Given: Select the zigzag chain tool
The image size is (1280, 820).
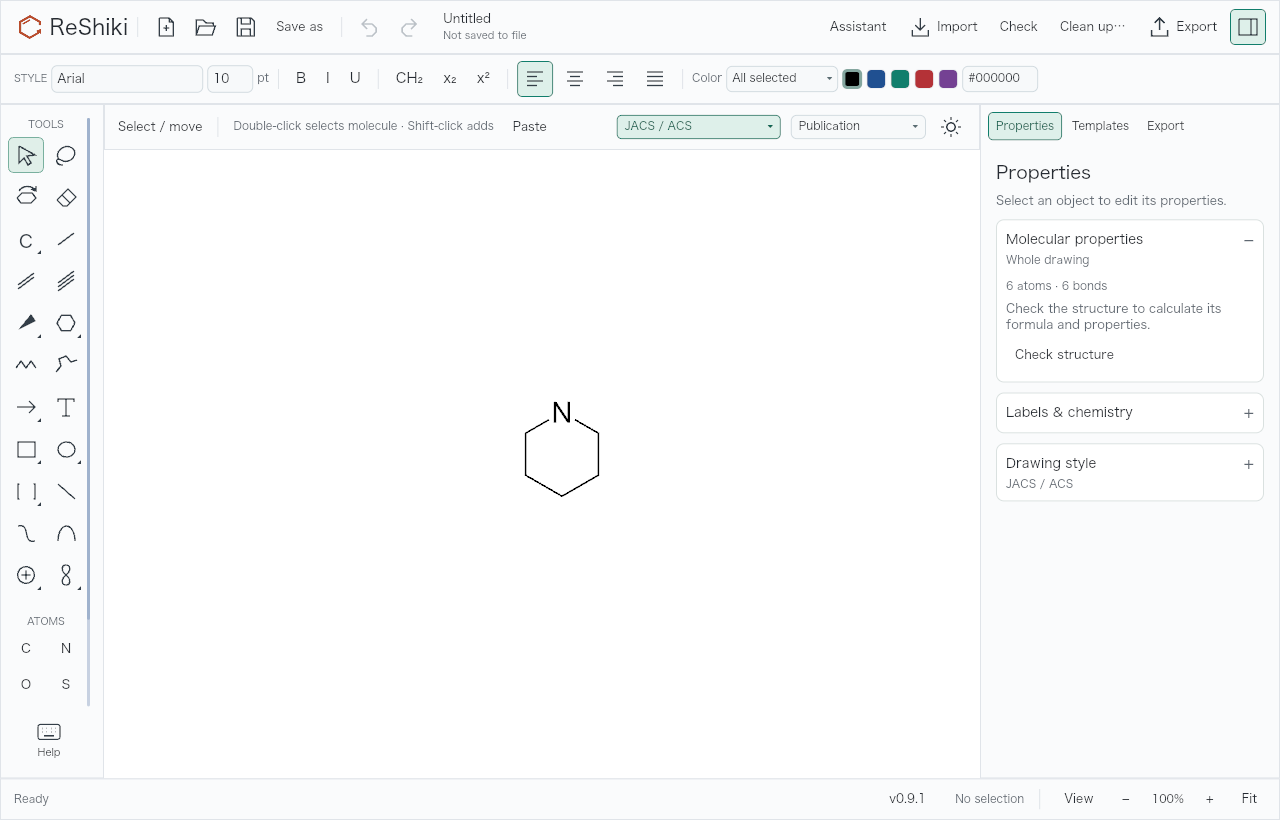Looking at the screenshot, I should pos(26,365).
